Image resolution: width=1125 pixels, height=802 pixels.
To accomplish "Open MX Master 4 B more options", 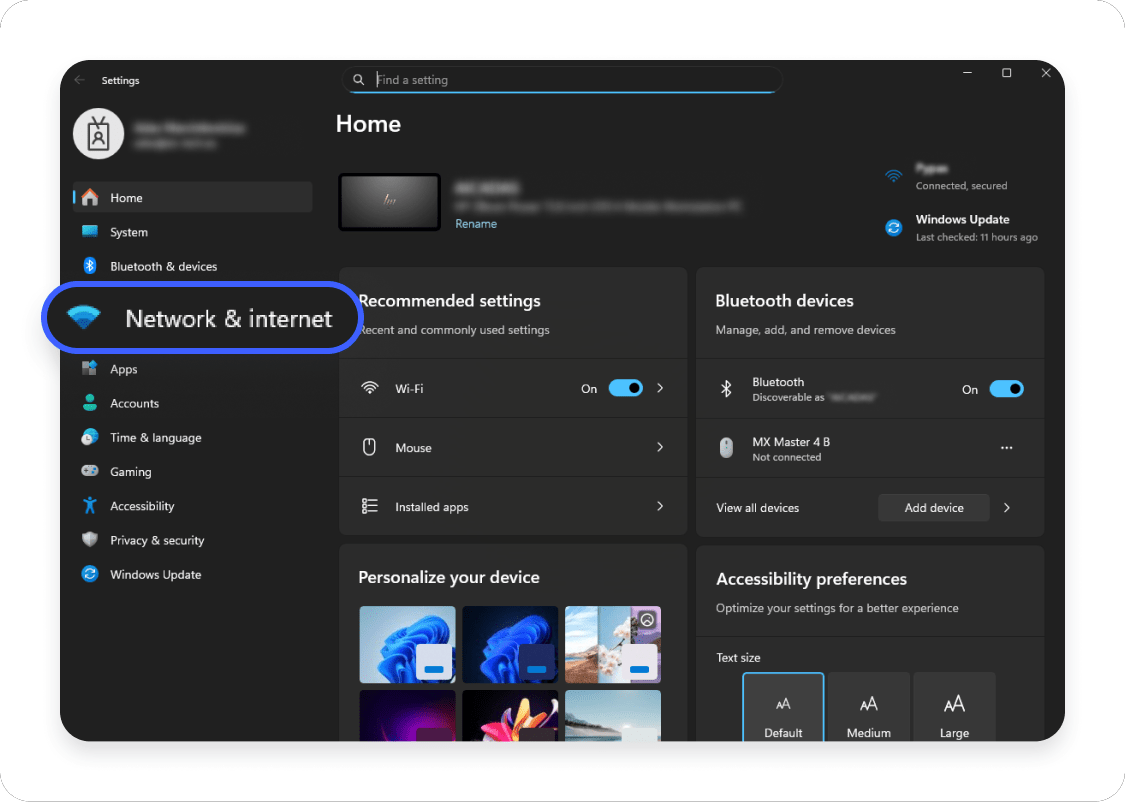I will coord(1007,448).
